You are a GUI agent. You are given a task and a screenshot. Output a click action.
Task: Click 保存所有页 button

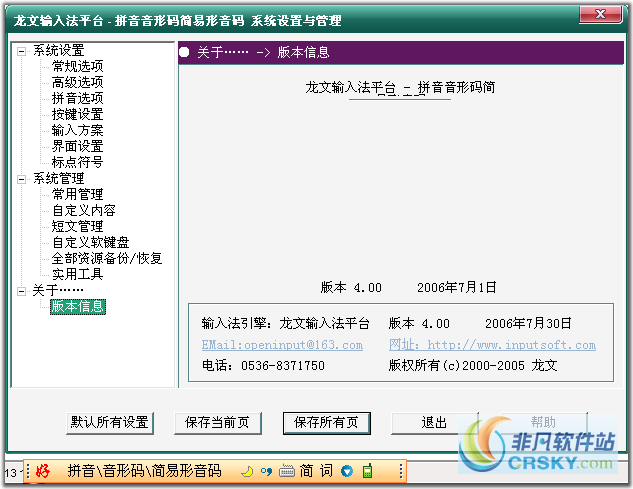tap(327, 423)
